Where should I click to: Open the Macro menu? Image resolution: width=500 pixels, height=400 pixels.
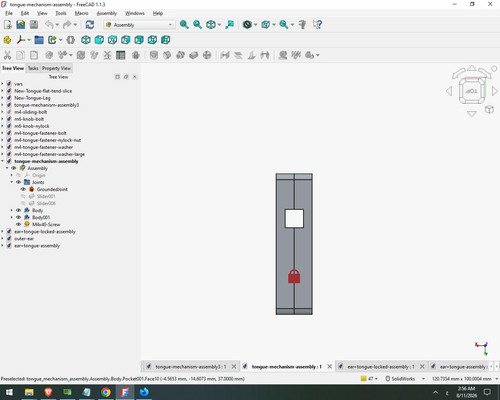point(81,13)
